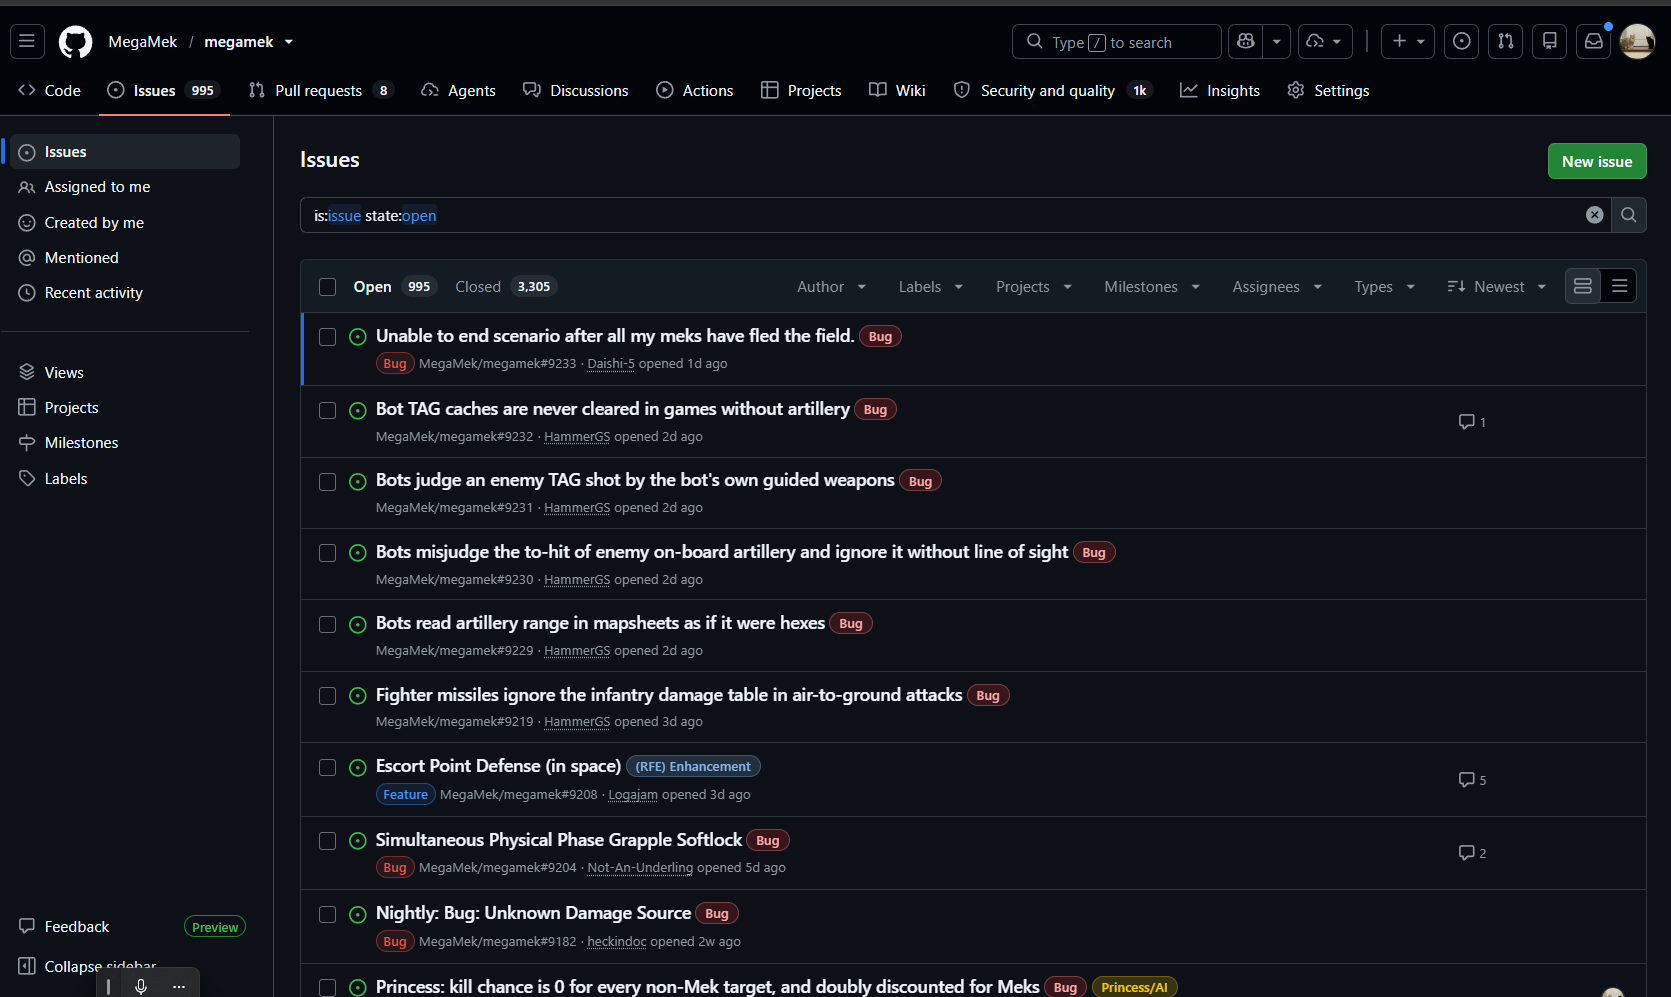Open the Copilot chat icon
This screenshot has height=997, width=1671.
pyautogui.click(x=1245, y=41)
